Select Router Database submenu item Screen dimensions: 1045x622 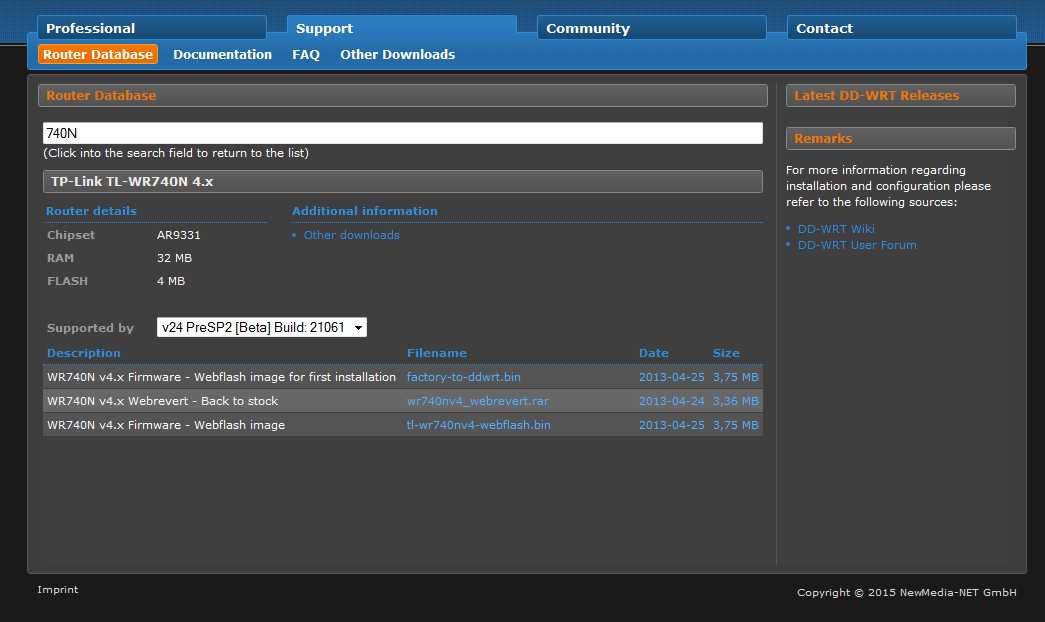tap(98, 55)
